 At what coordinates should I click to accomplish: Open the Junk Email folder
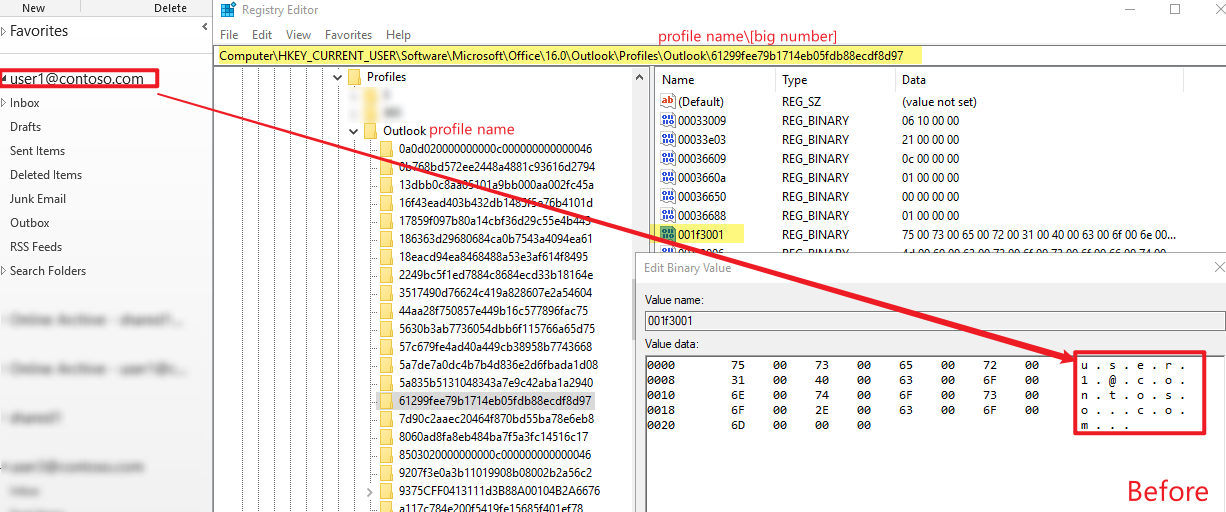38,199
